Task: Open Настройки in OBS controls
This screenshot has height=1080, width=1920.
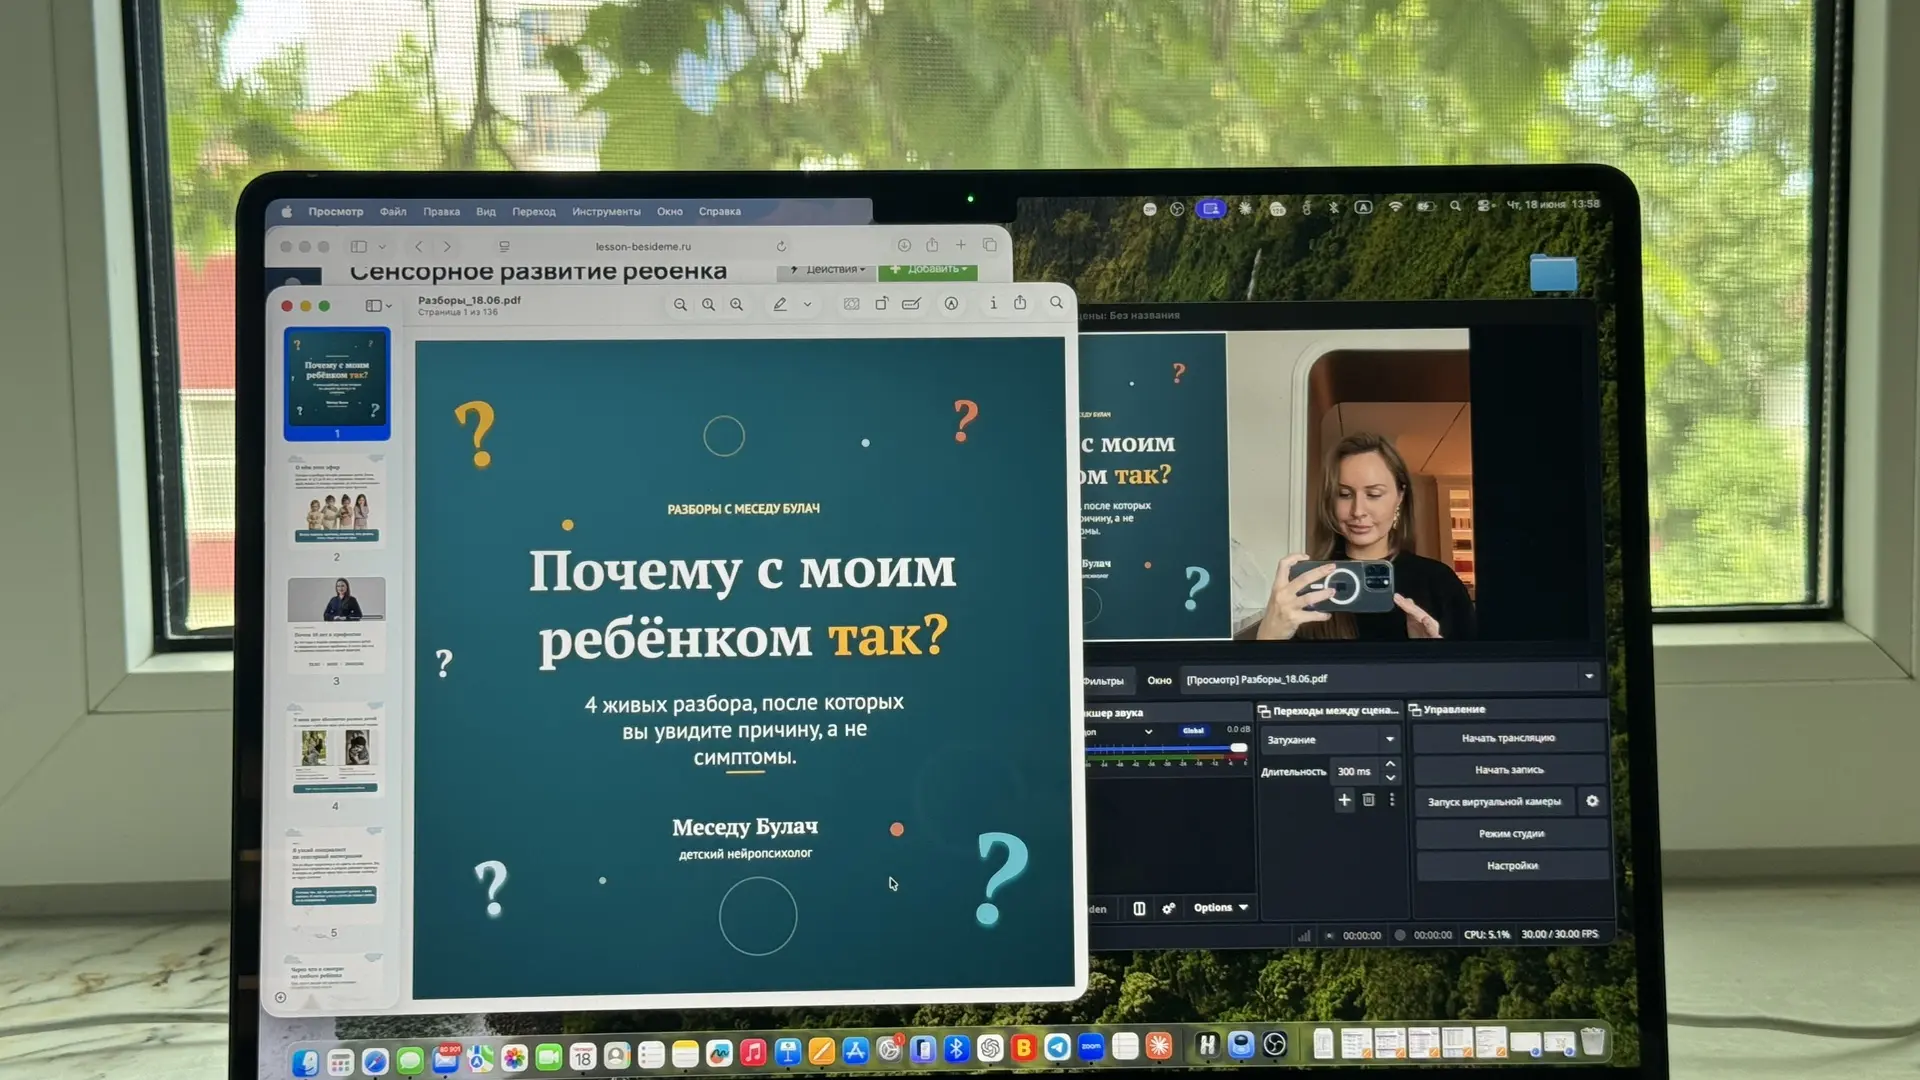Action: click(x=1512, y=866)
